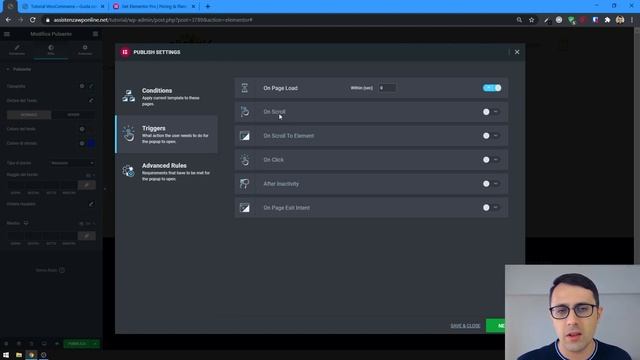This screenshot has height=360, width=640.
Task: Click the Elementor logo in Publish Settings
Action: tap(125, 52)
